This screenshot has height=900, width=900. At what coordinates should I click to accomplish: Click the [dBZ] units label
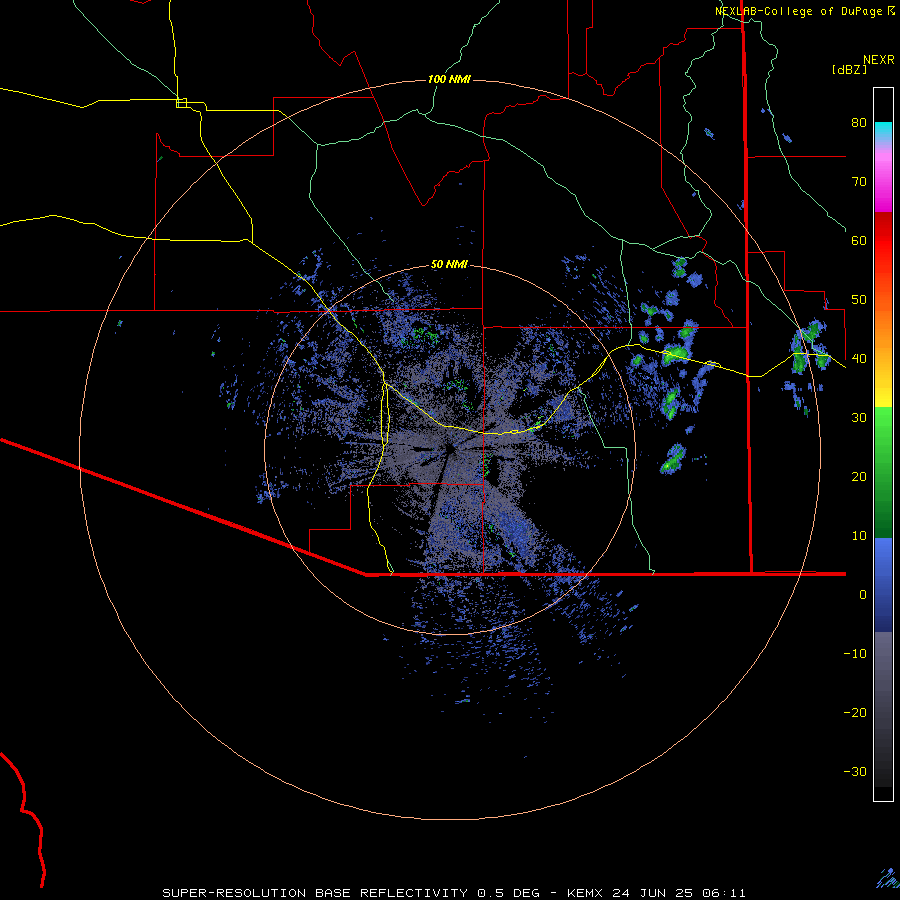pos(849,69)
